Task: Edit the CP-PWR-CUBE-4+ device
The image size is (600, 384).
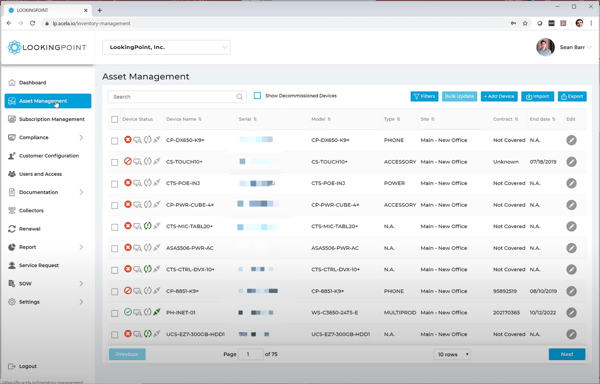Action: click(571, 205)
